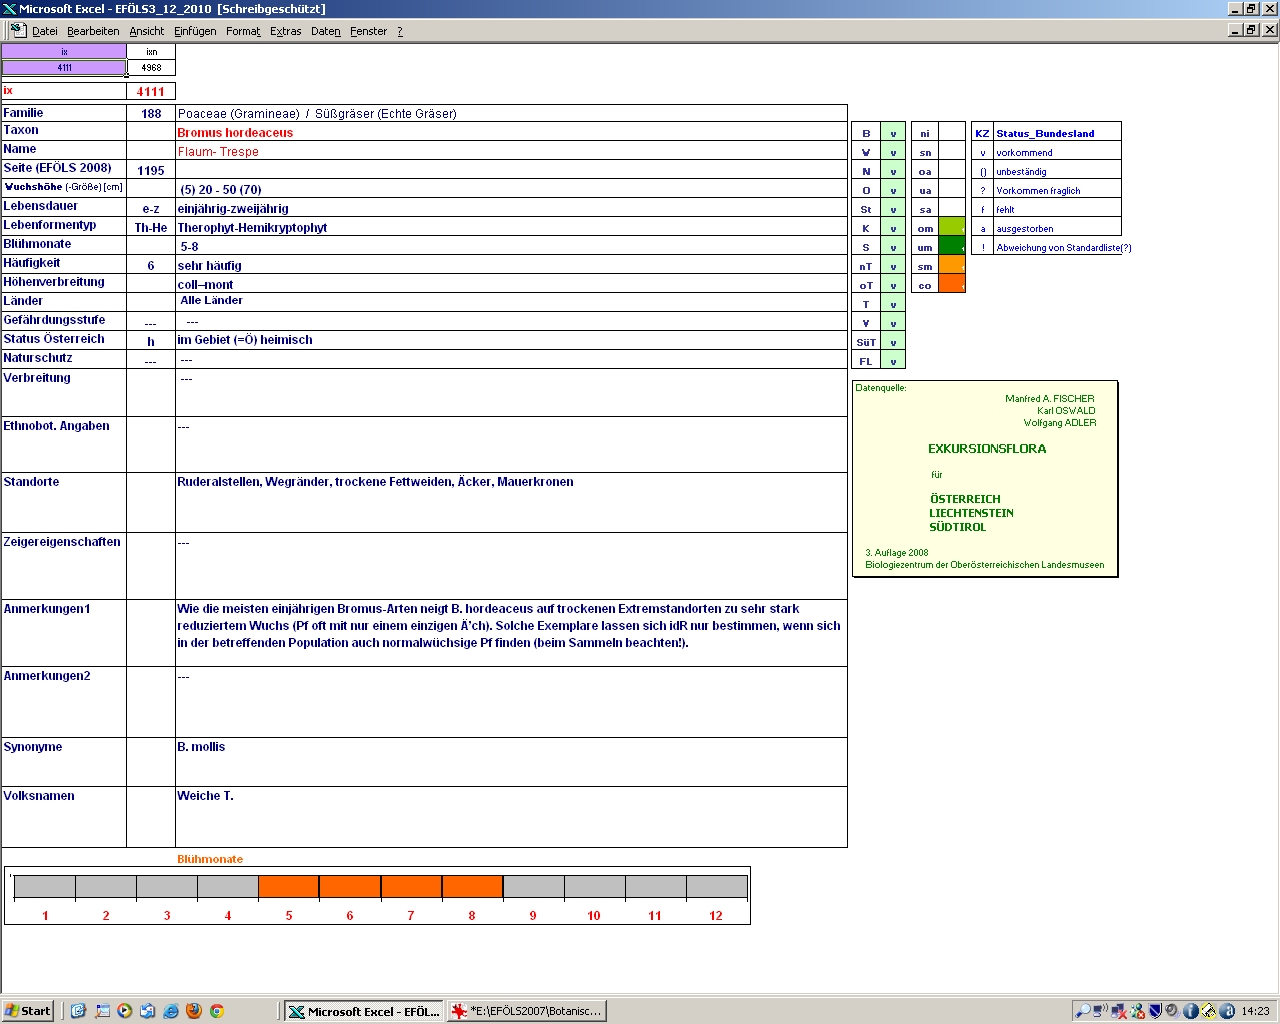Click the purple index input cell 4111

click(64, 68)
